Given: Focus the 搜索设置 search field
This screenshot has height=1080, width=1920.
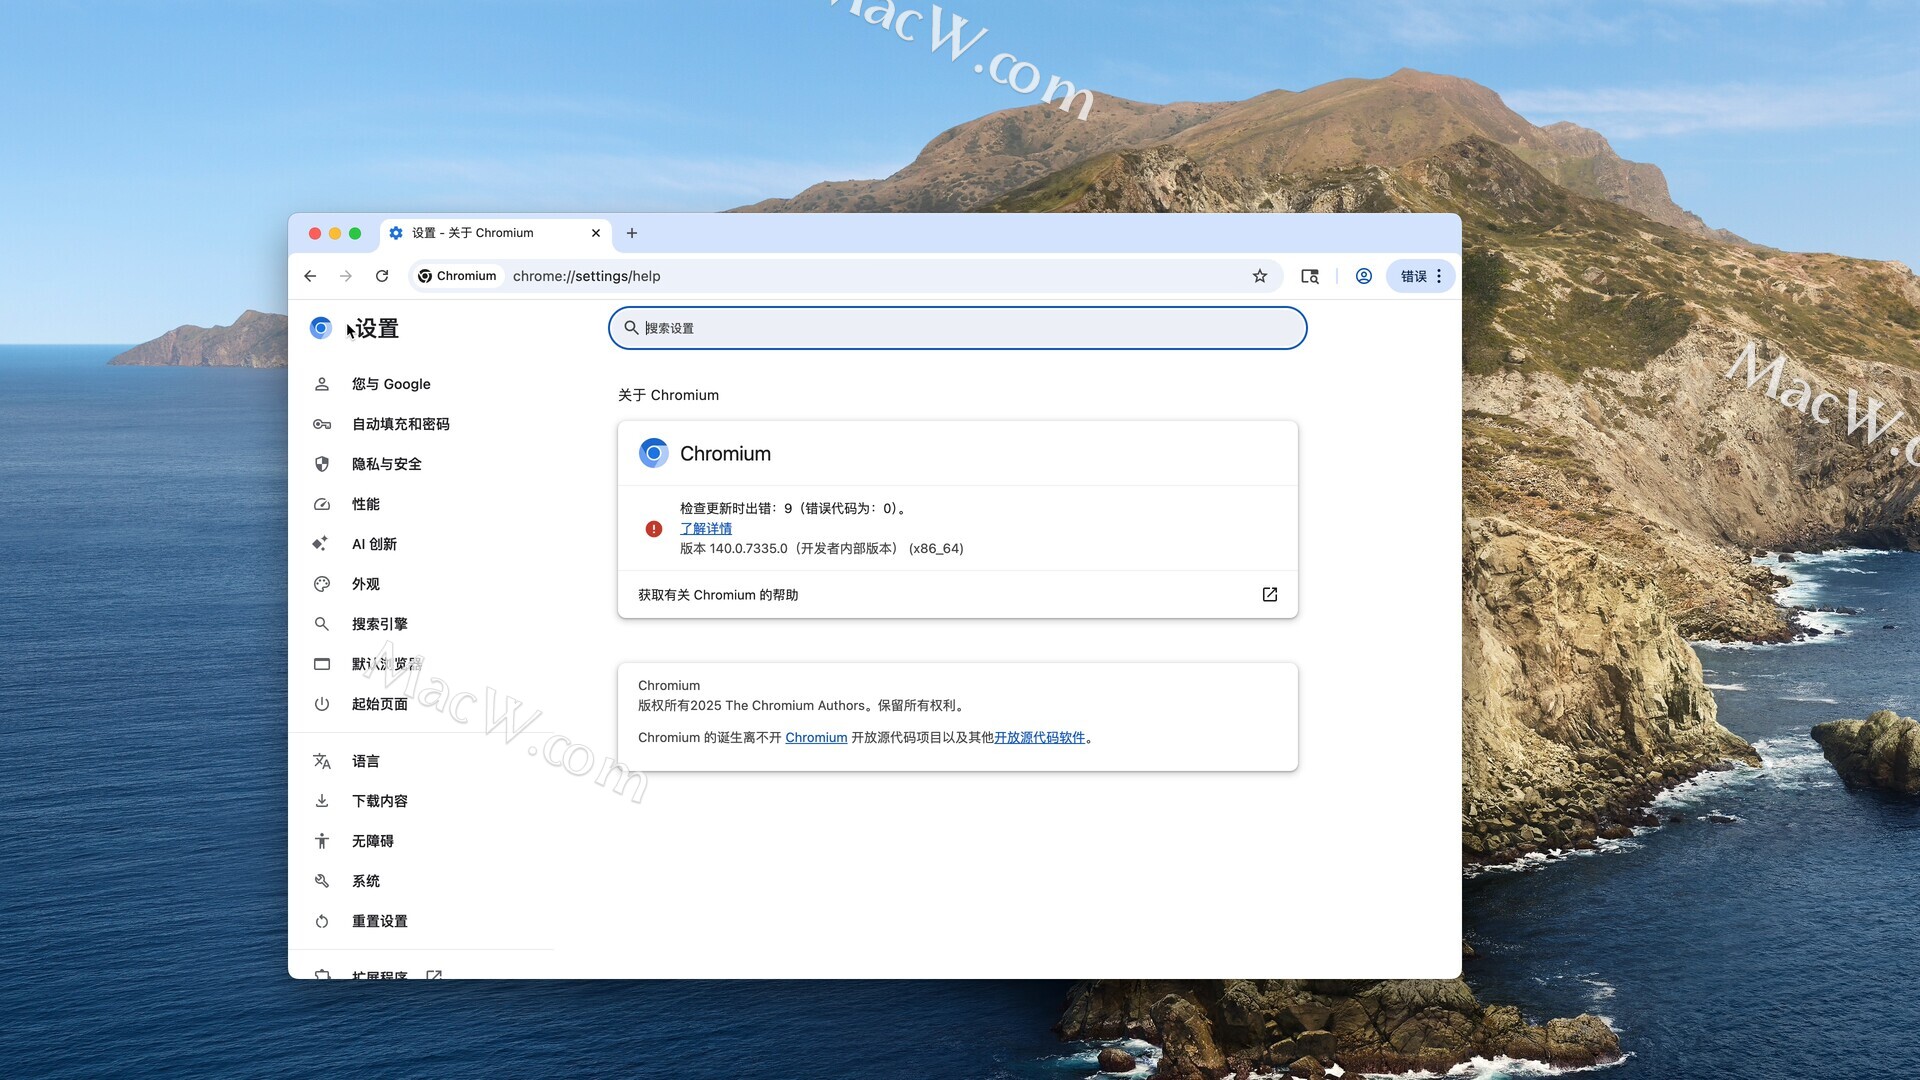Looking at the screenshot, I should pyautogui.click(x=957, y=328).
